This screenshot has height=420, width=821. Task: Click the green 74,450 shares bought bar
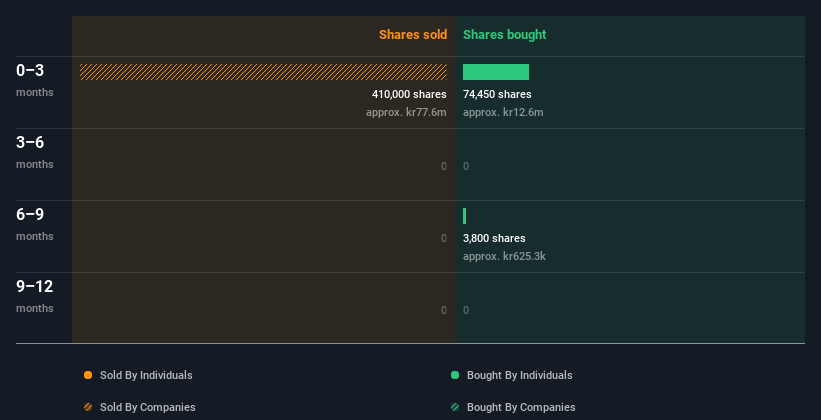point(496,72)
